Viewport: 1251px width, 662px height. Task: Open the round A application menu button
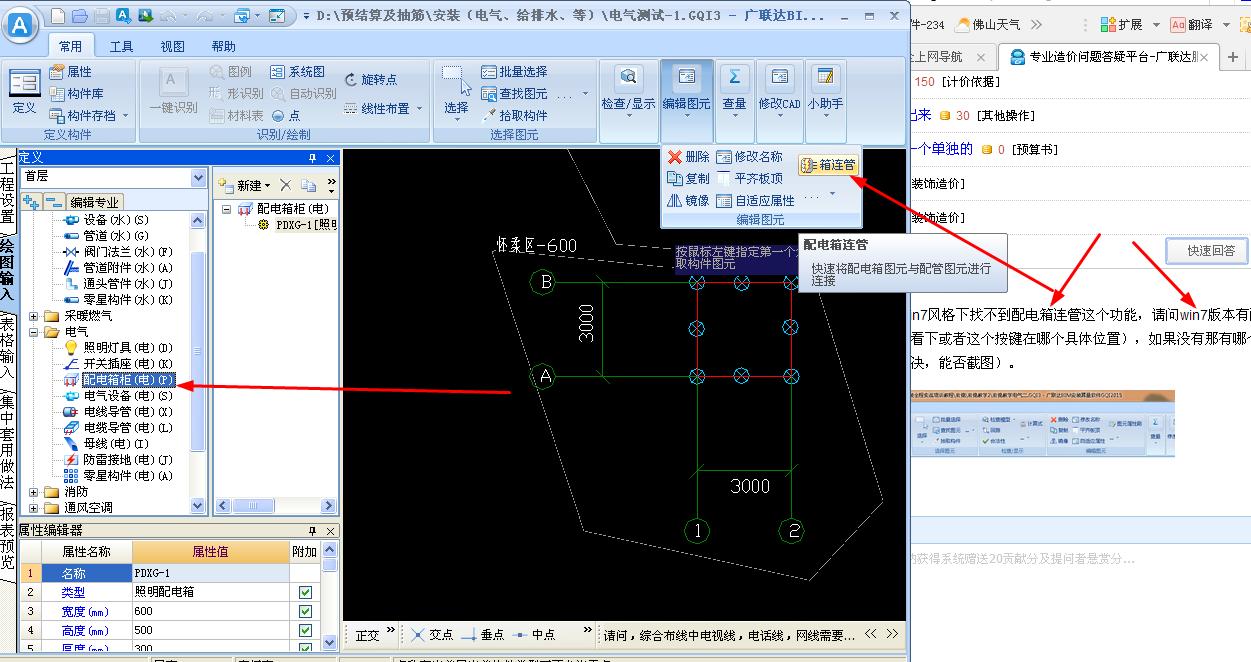click(x=20, y=27)
